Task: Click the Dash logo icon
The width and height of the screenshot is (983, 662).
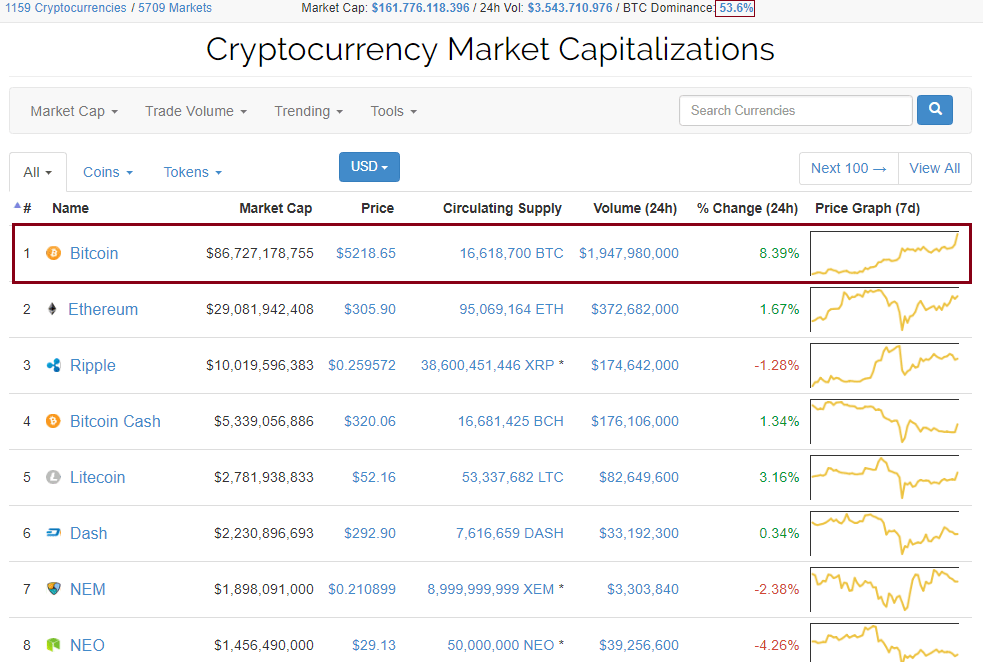Action: [54, 533]
